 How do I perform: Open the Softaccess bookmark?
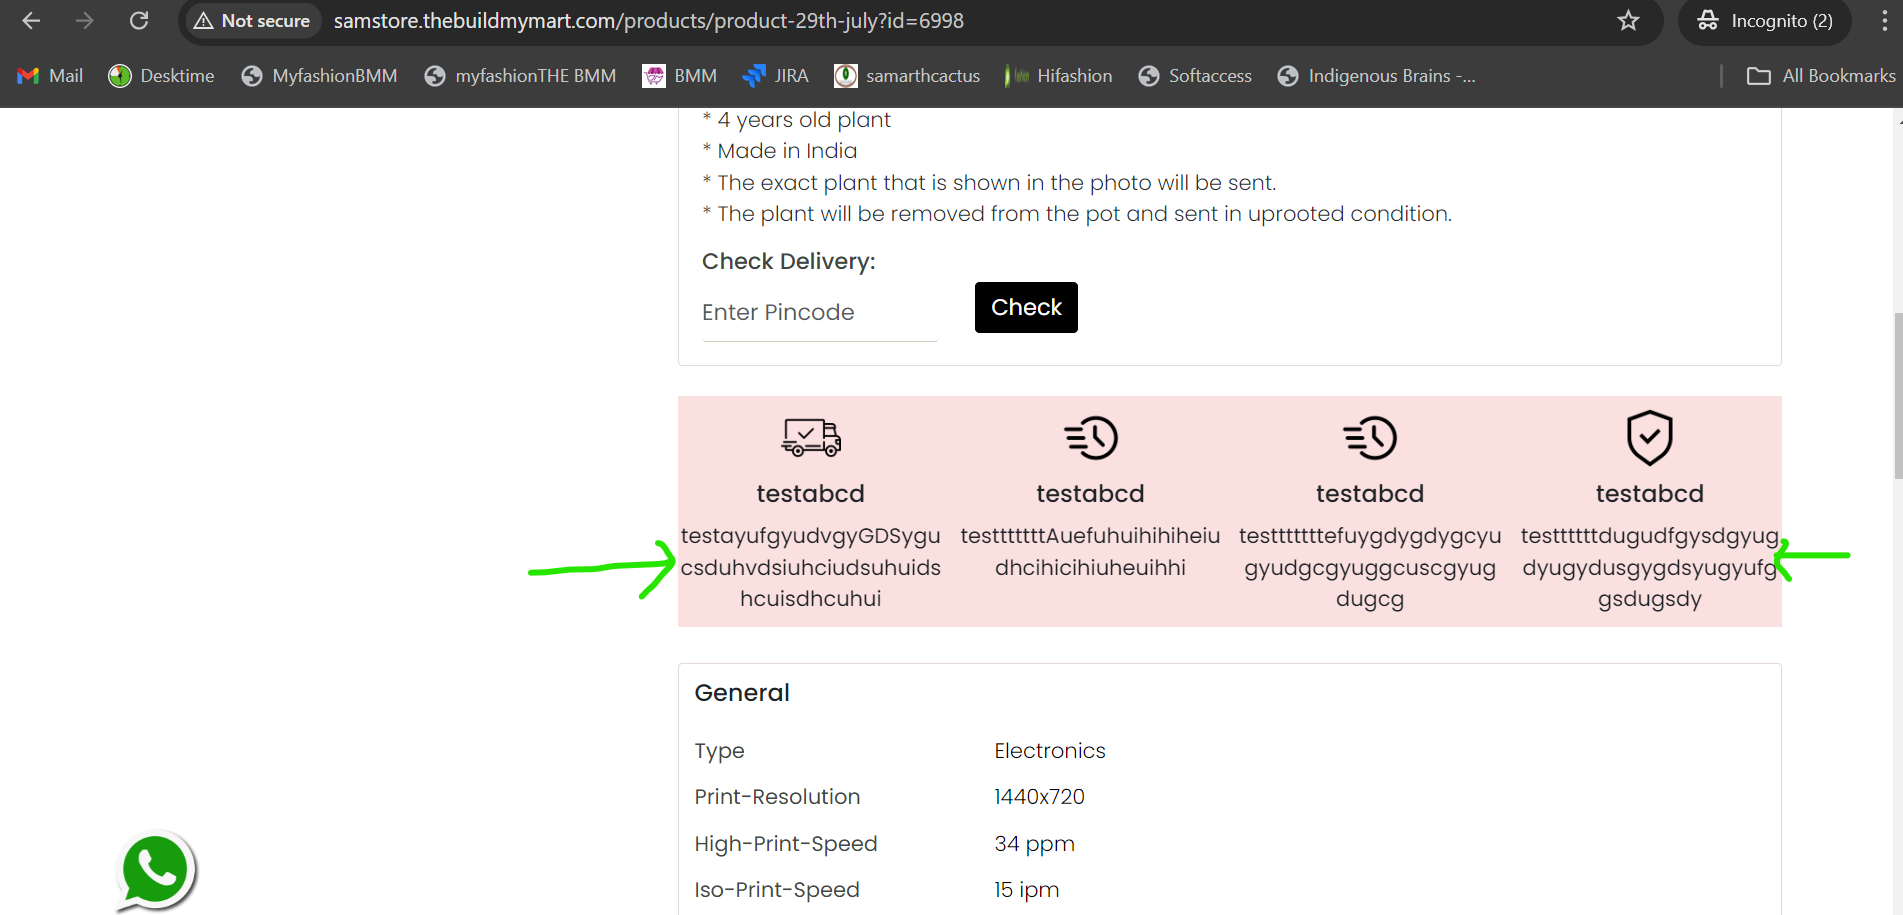[x=1195, y=76]
